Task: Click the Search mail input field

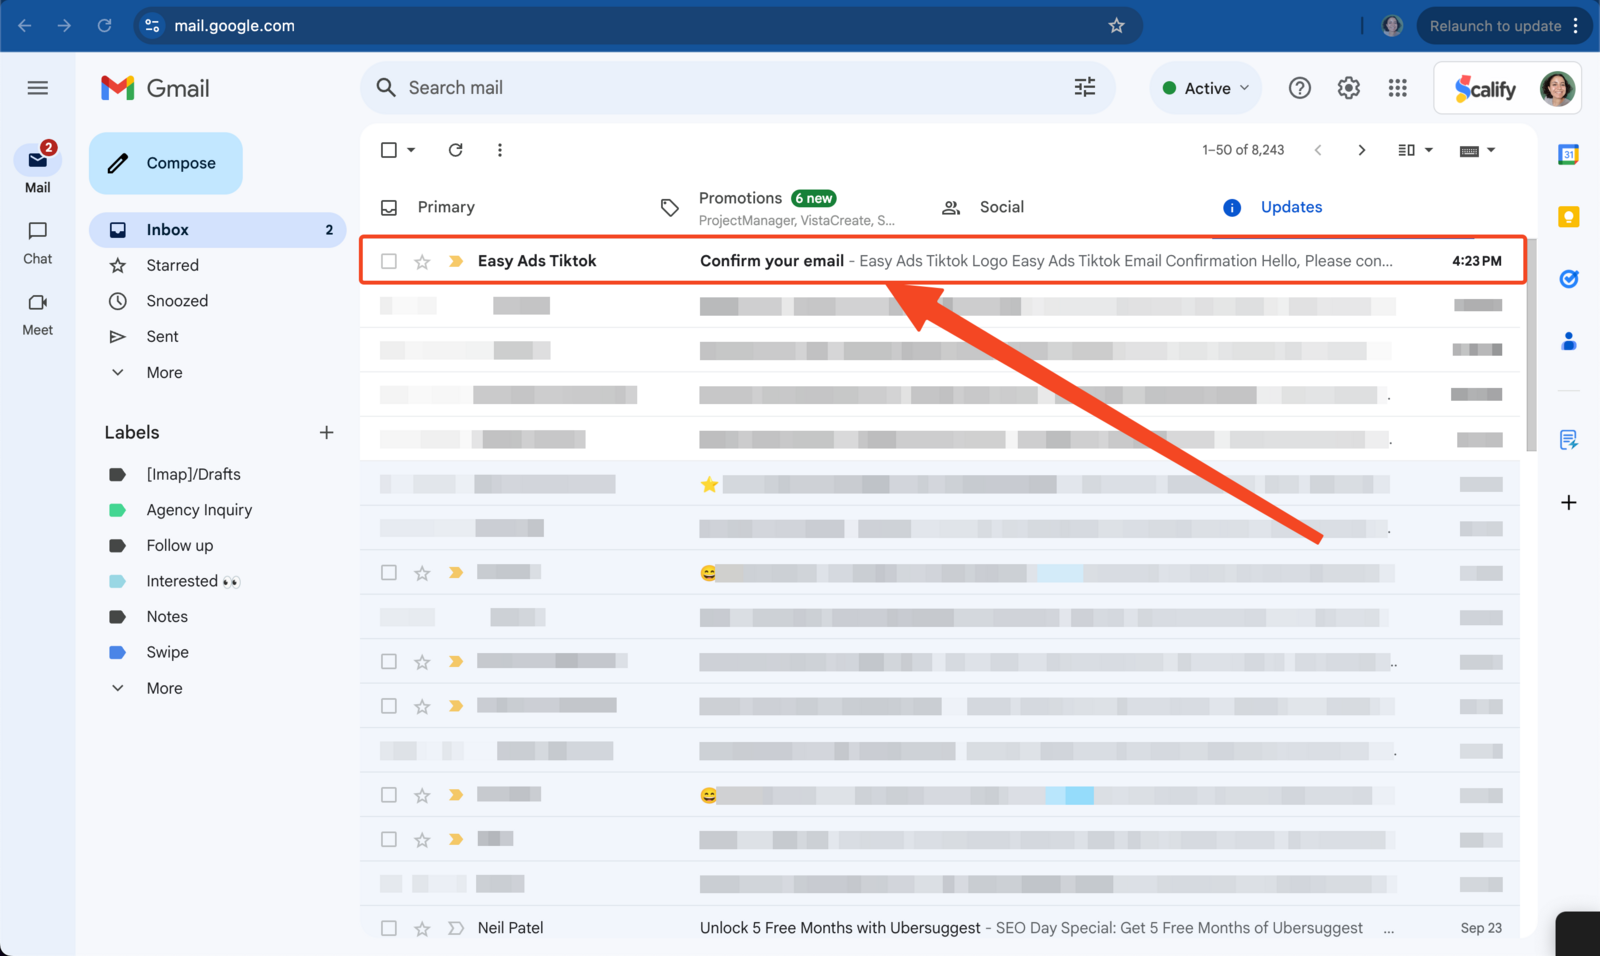Action: point(700,88)
